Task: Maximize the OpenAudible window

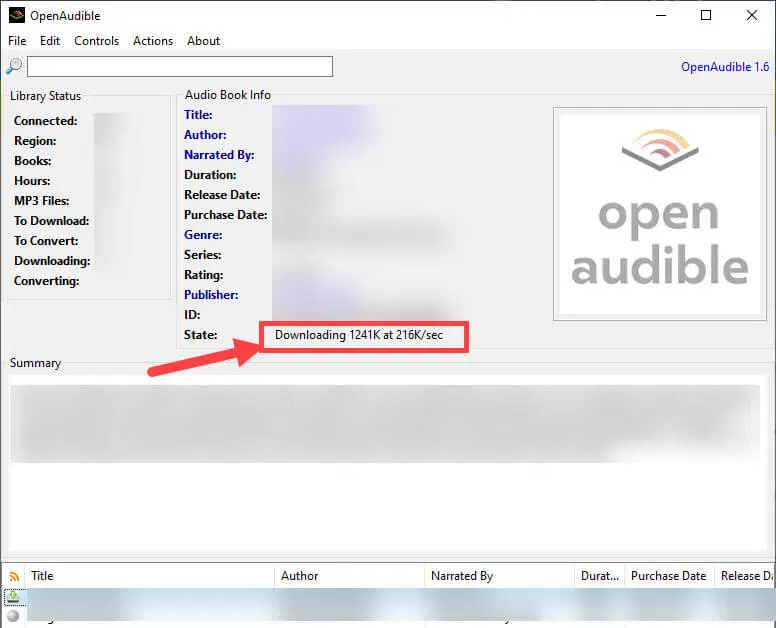Action: point(706,16)
